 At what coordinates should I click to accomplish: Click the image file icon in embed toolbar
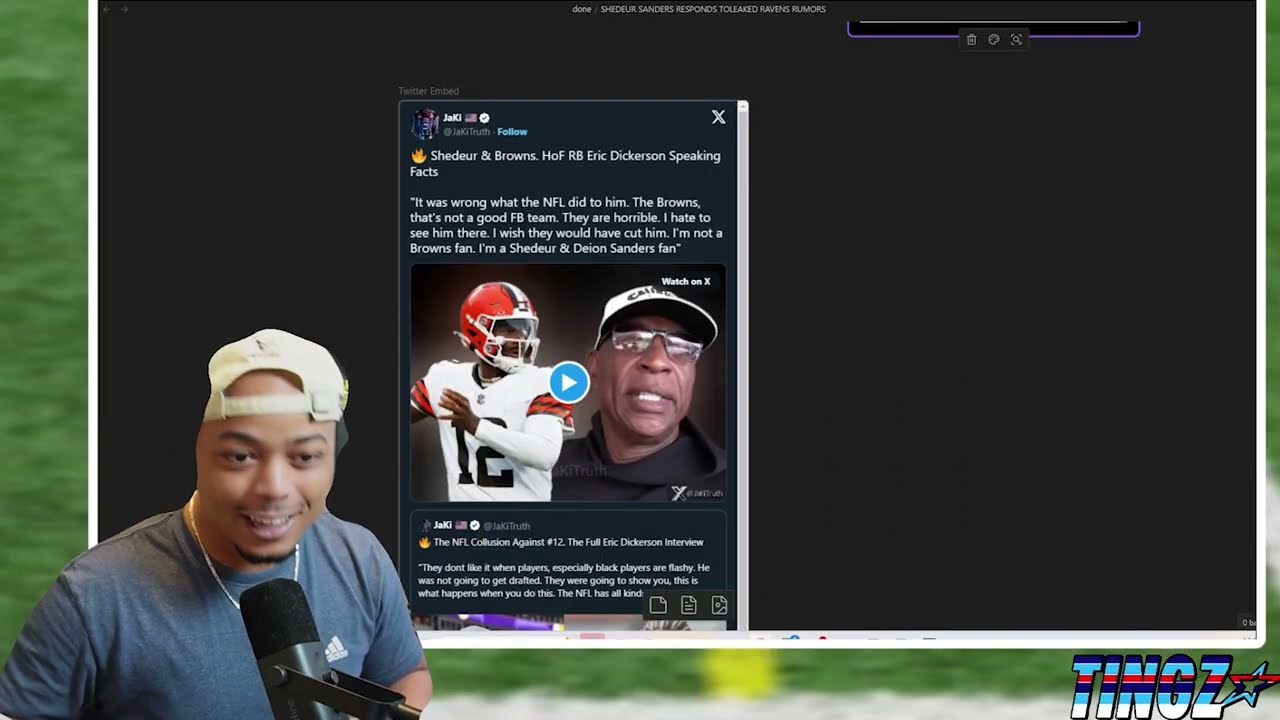click(719, 605)
